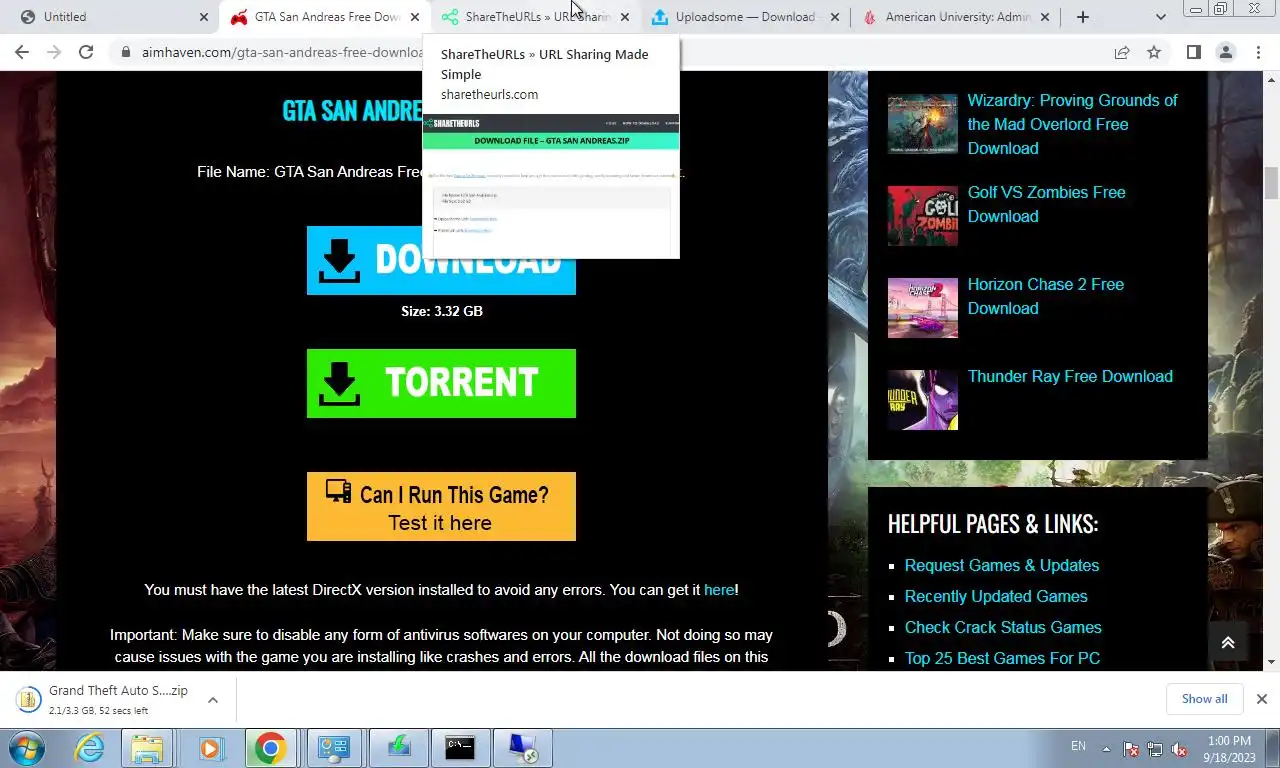Screen dimensions: 1280x768
Task: Open the Chrome three-dot menu
Action: coord(1257,52)
